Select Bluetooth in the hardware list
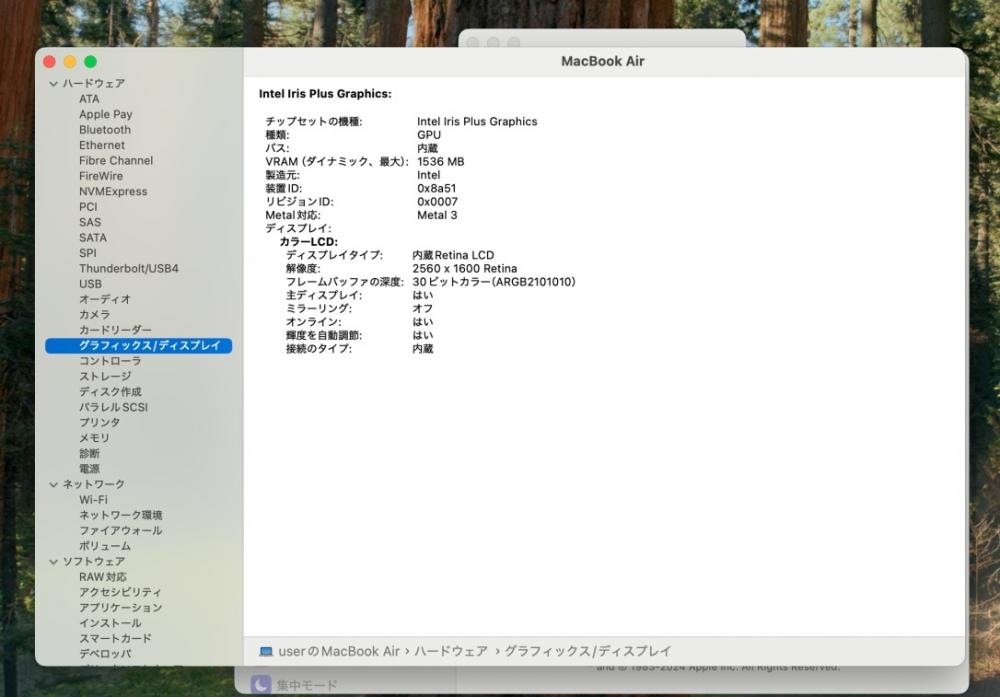Viewport: 1000px width, 697px height. tap(105, 129)
